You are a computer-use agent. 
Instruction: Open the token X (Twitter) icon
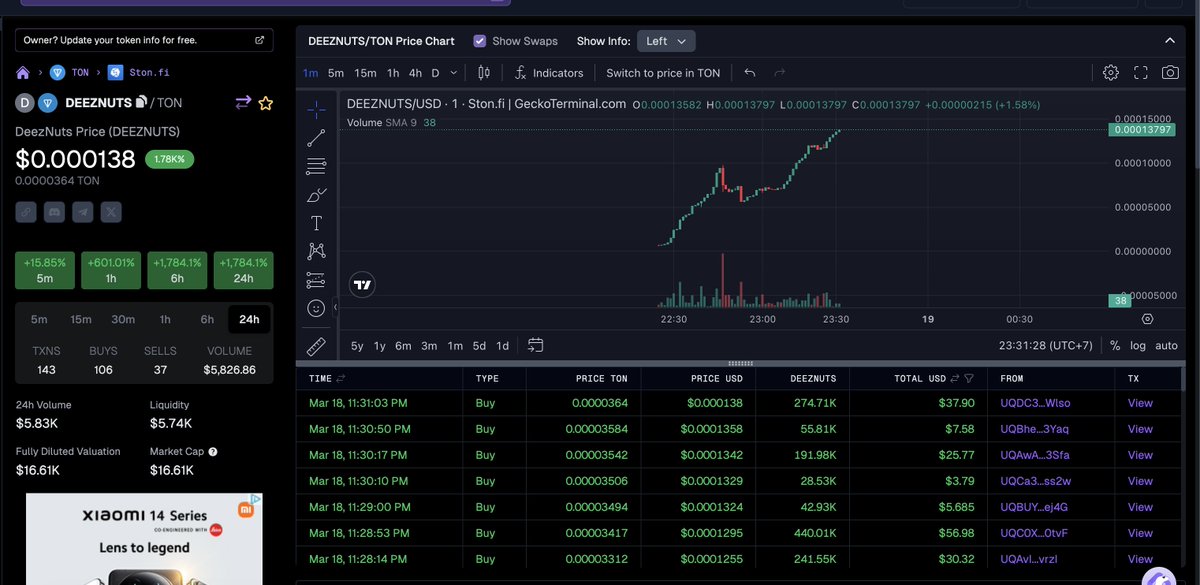[x=112, y=212]
